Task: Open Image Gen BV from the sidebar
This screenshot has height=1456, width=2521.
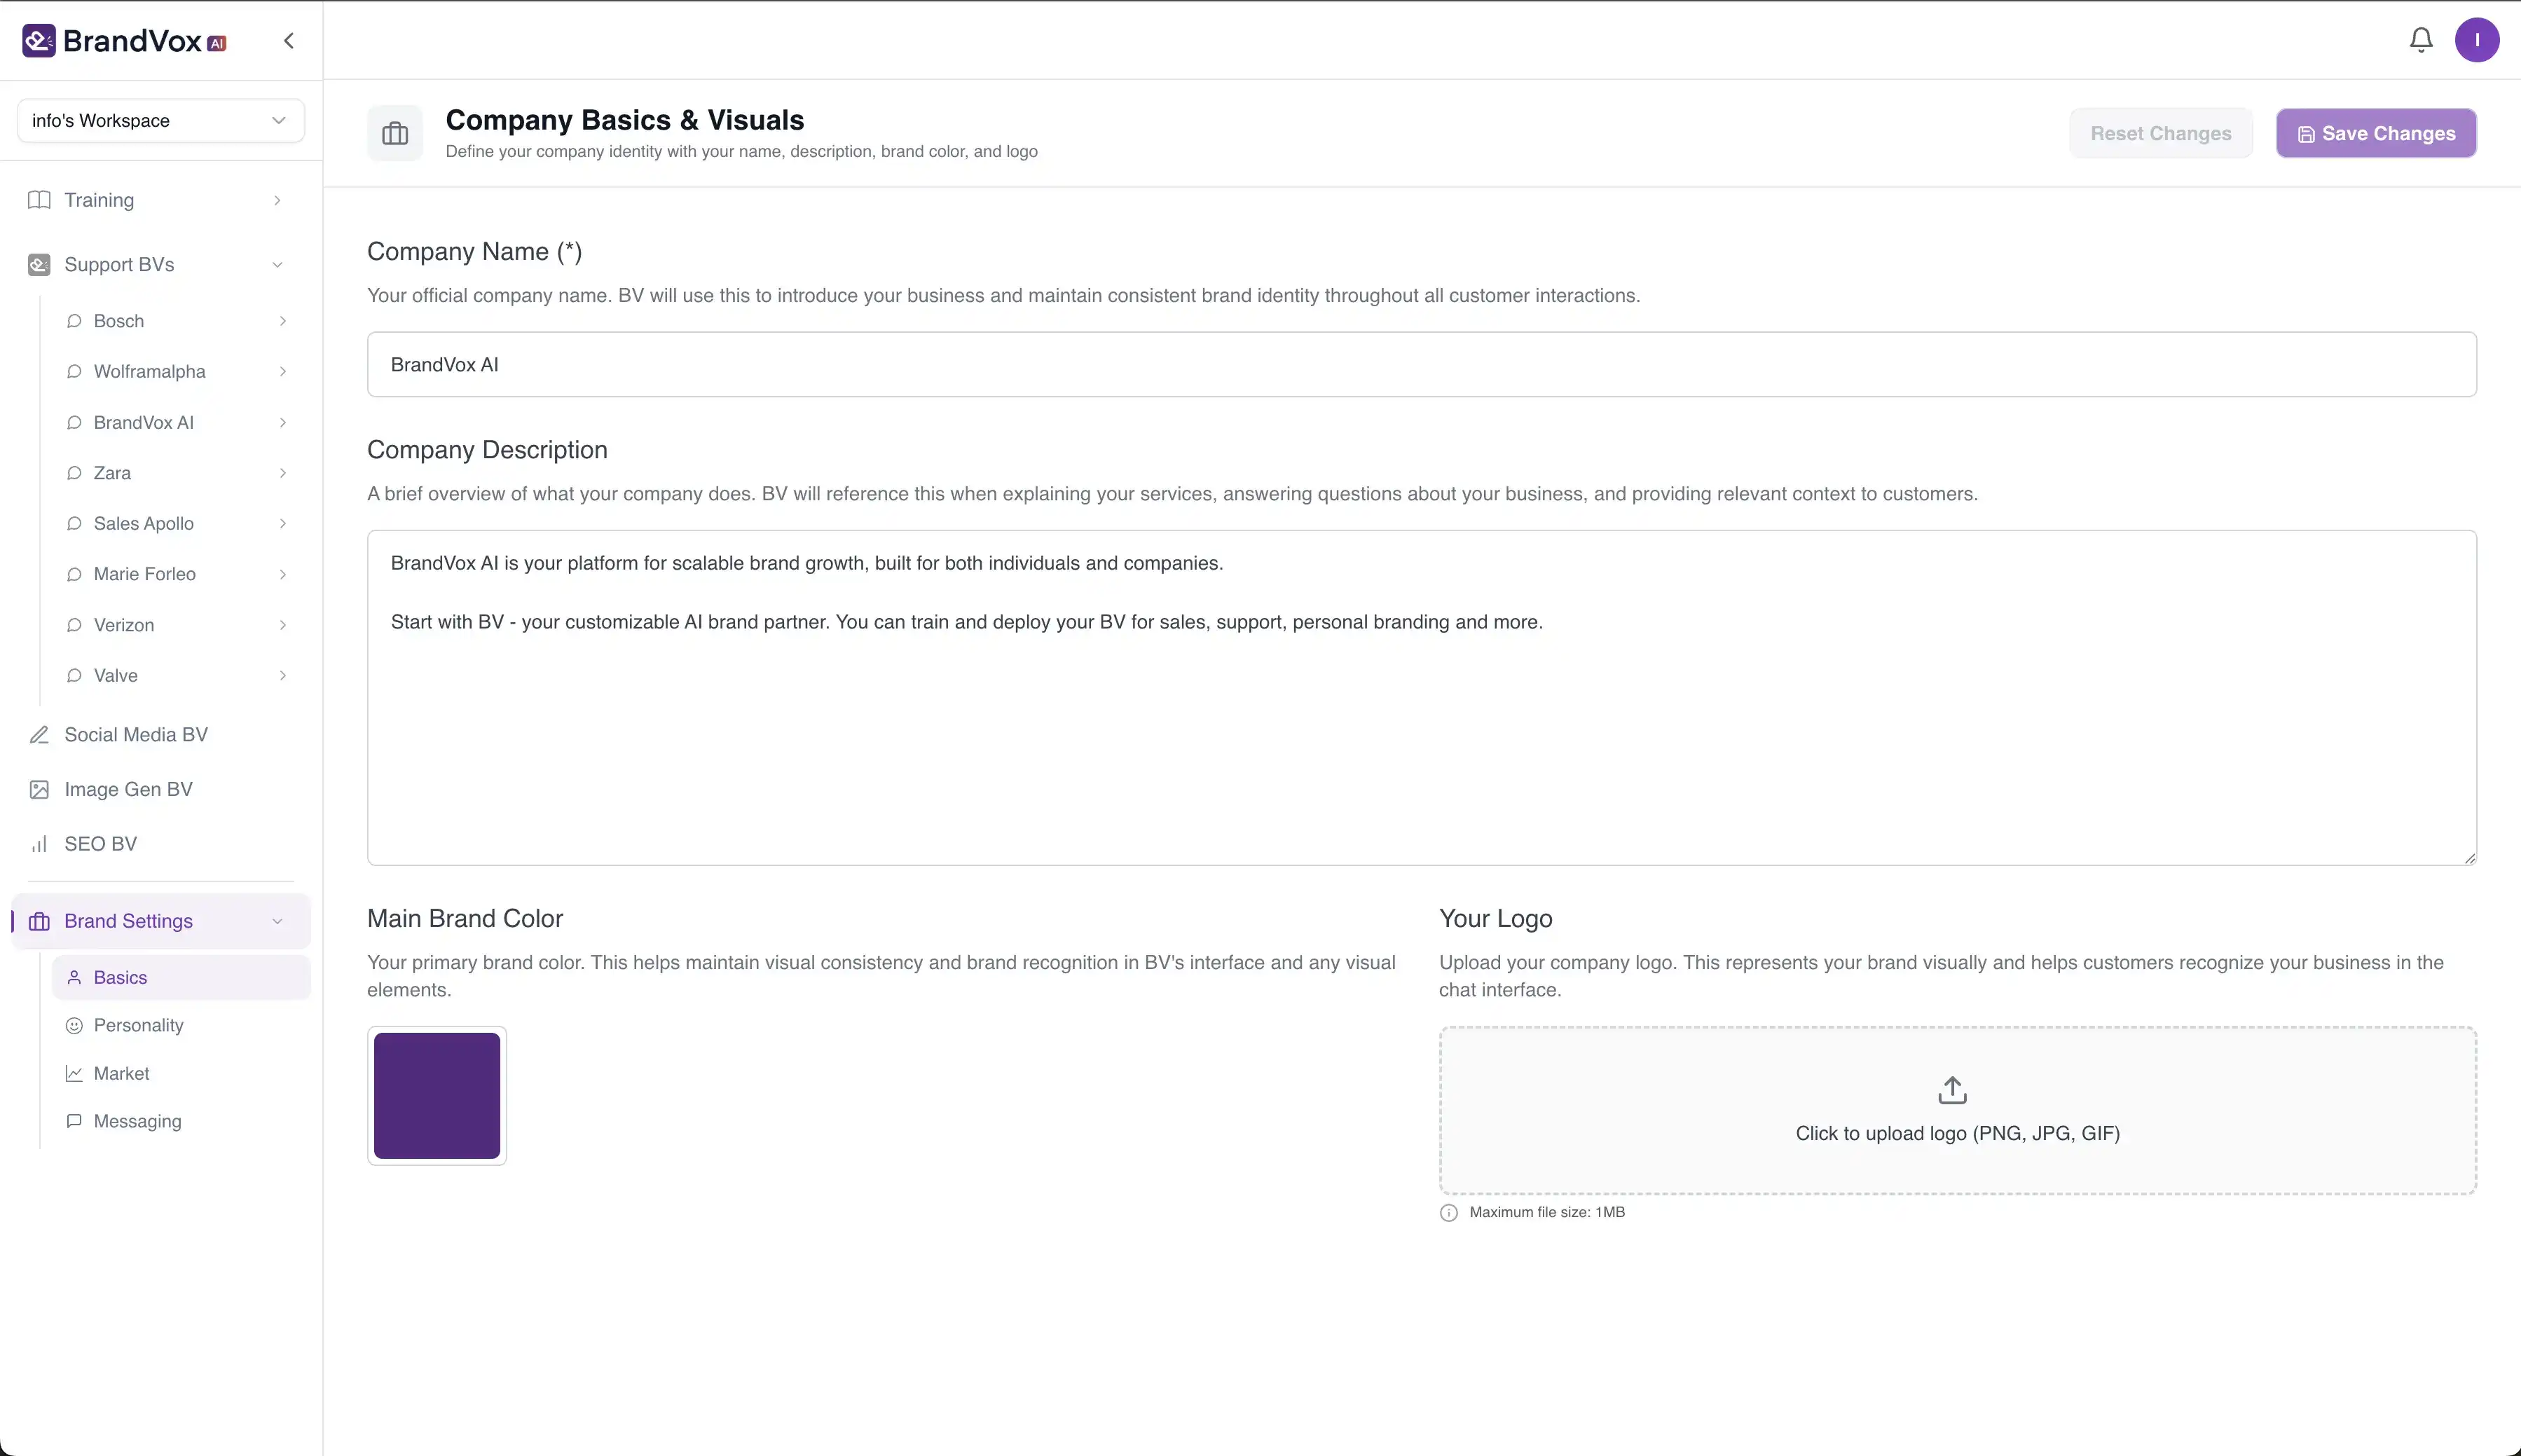Action: (128, 789)
